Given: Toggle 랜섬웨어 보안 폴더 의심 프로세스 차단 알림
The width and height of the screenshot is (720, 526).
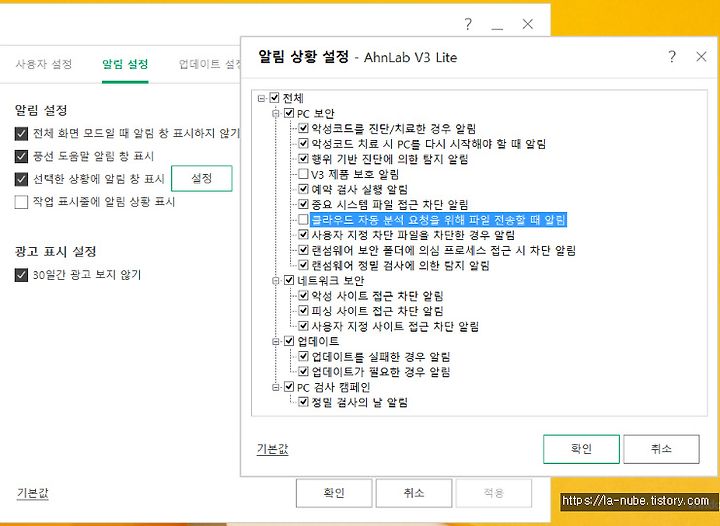Looking at the screenshot, I should pyautogui.click(x=303, y=250).
